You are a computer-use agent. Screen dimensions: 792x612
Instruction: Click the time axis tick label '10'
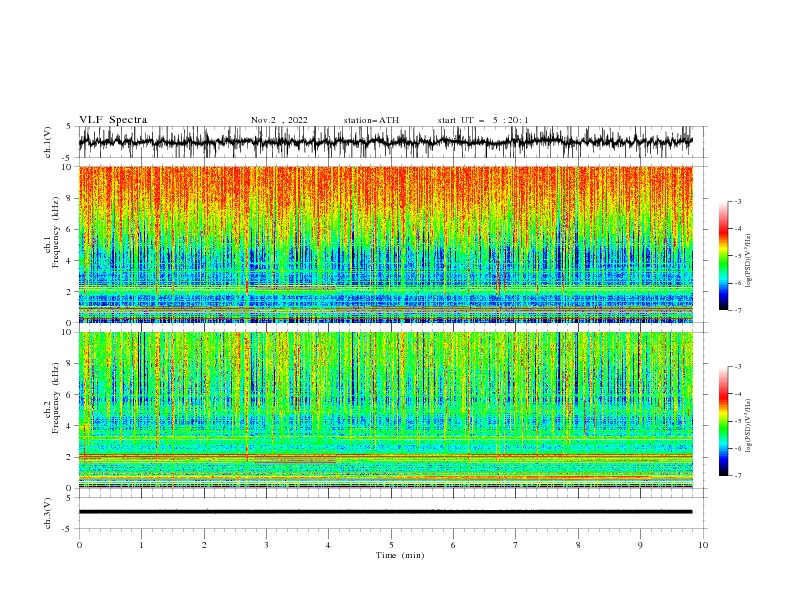point(703,545)
